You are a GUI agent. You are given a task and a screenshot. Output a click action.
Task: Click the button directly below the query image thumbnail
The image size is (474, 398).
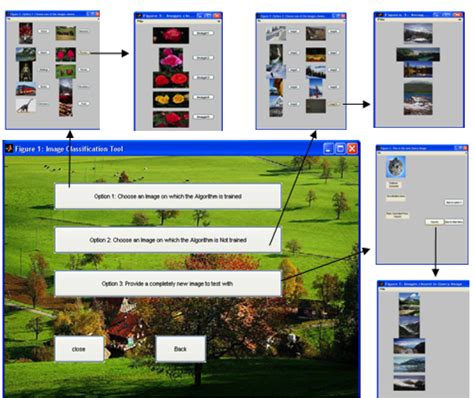(x=393, y=185)
